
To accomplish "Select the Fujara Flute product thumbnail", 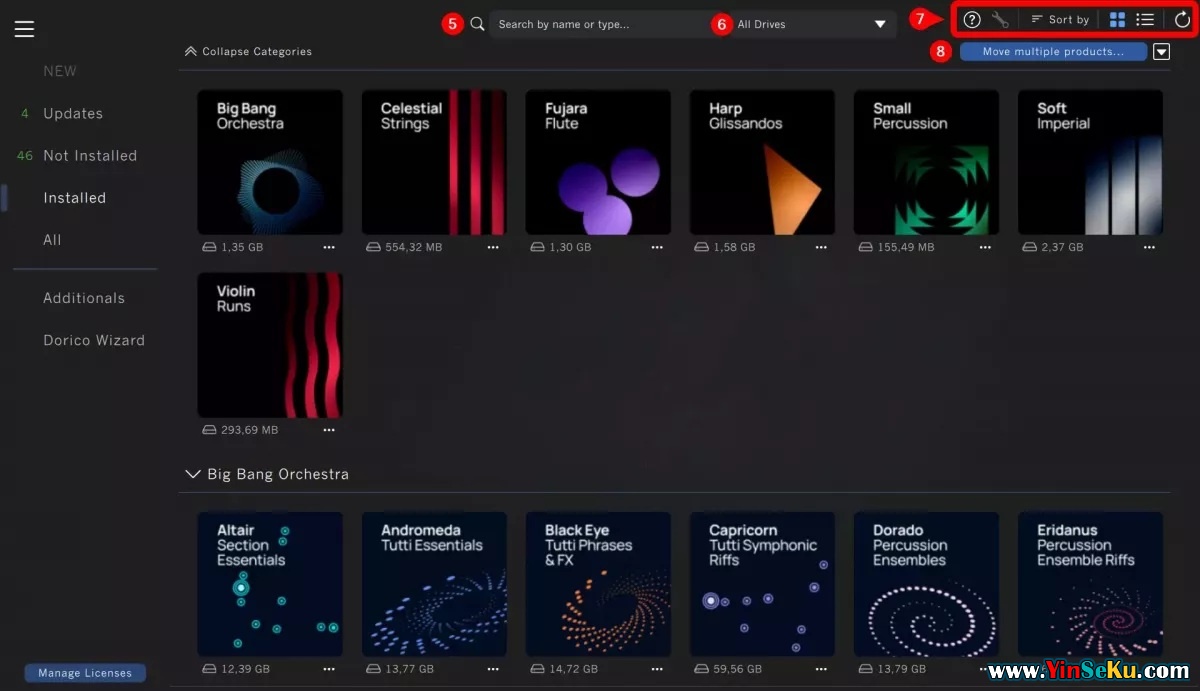I will [x=598, y=162].
